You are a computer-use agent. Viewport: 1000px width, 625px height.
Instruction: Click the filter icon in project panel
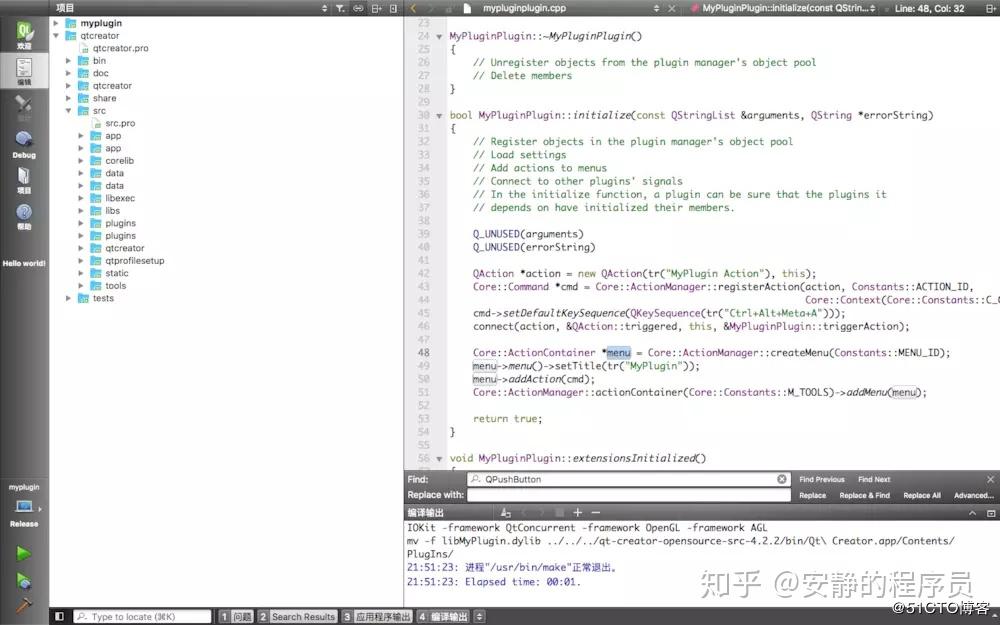(340, 8)
